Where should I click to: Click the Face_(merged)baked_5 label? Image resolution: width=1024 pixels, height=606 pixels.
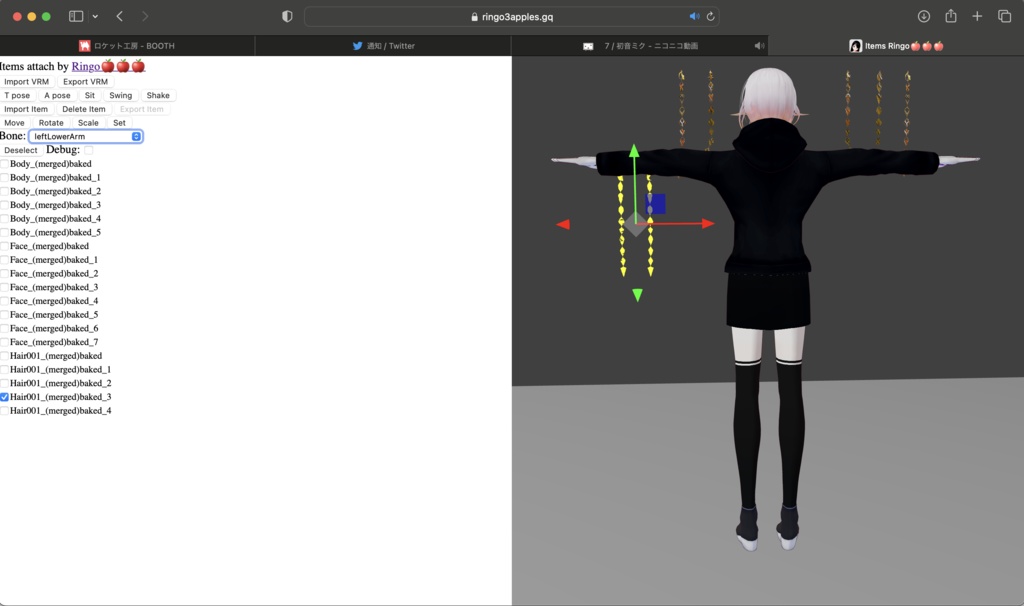[54, 315]
